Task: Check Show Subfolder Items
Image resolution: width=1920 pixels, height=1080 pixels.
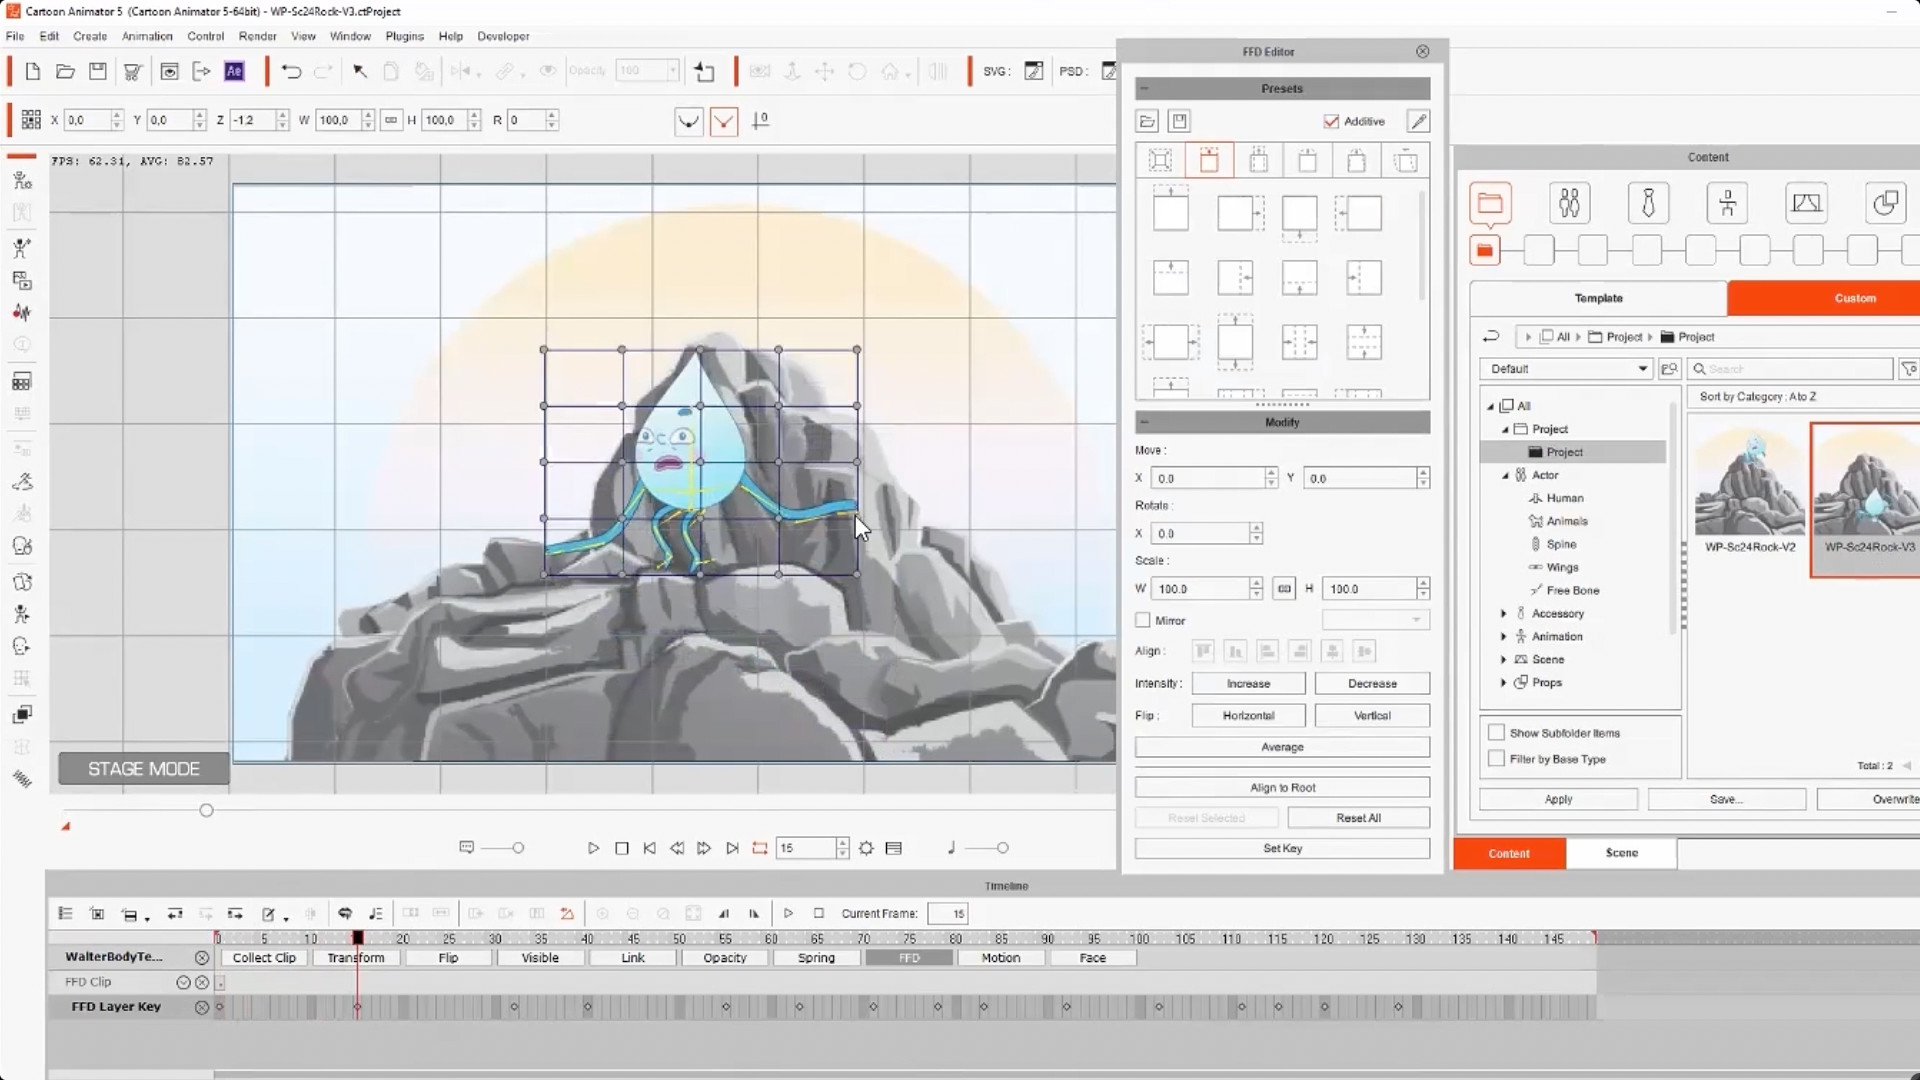Action: pyautogui.click(x=1496, y=732)
